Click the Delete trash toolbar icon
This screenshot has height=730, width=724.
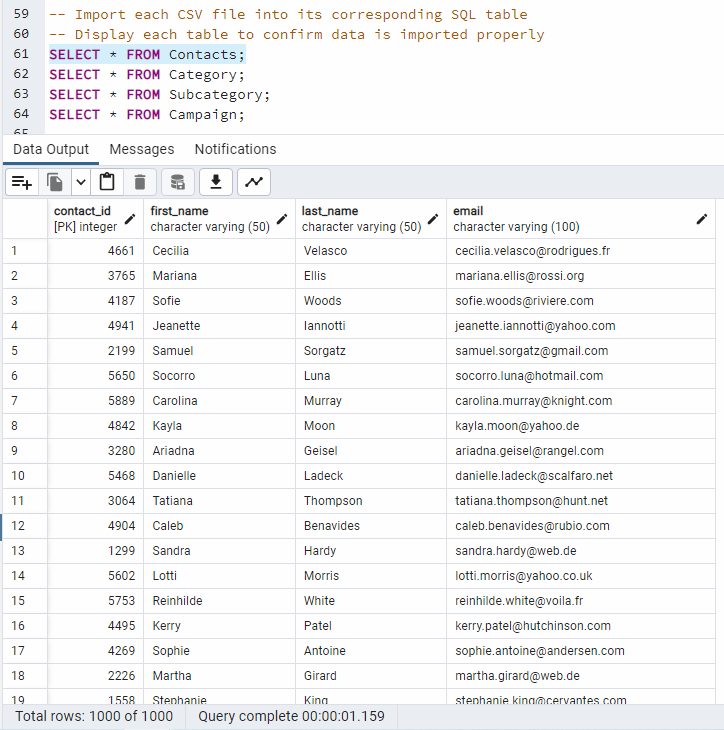click(140, 182)
